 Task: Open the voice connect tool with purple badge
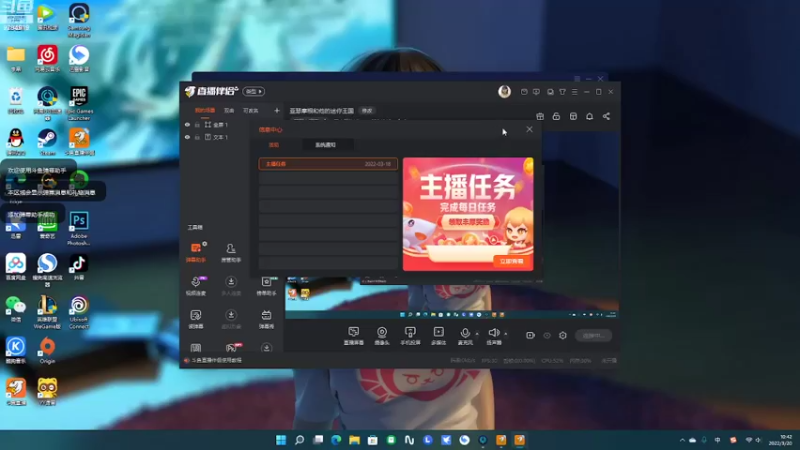tap(196, 286)
